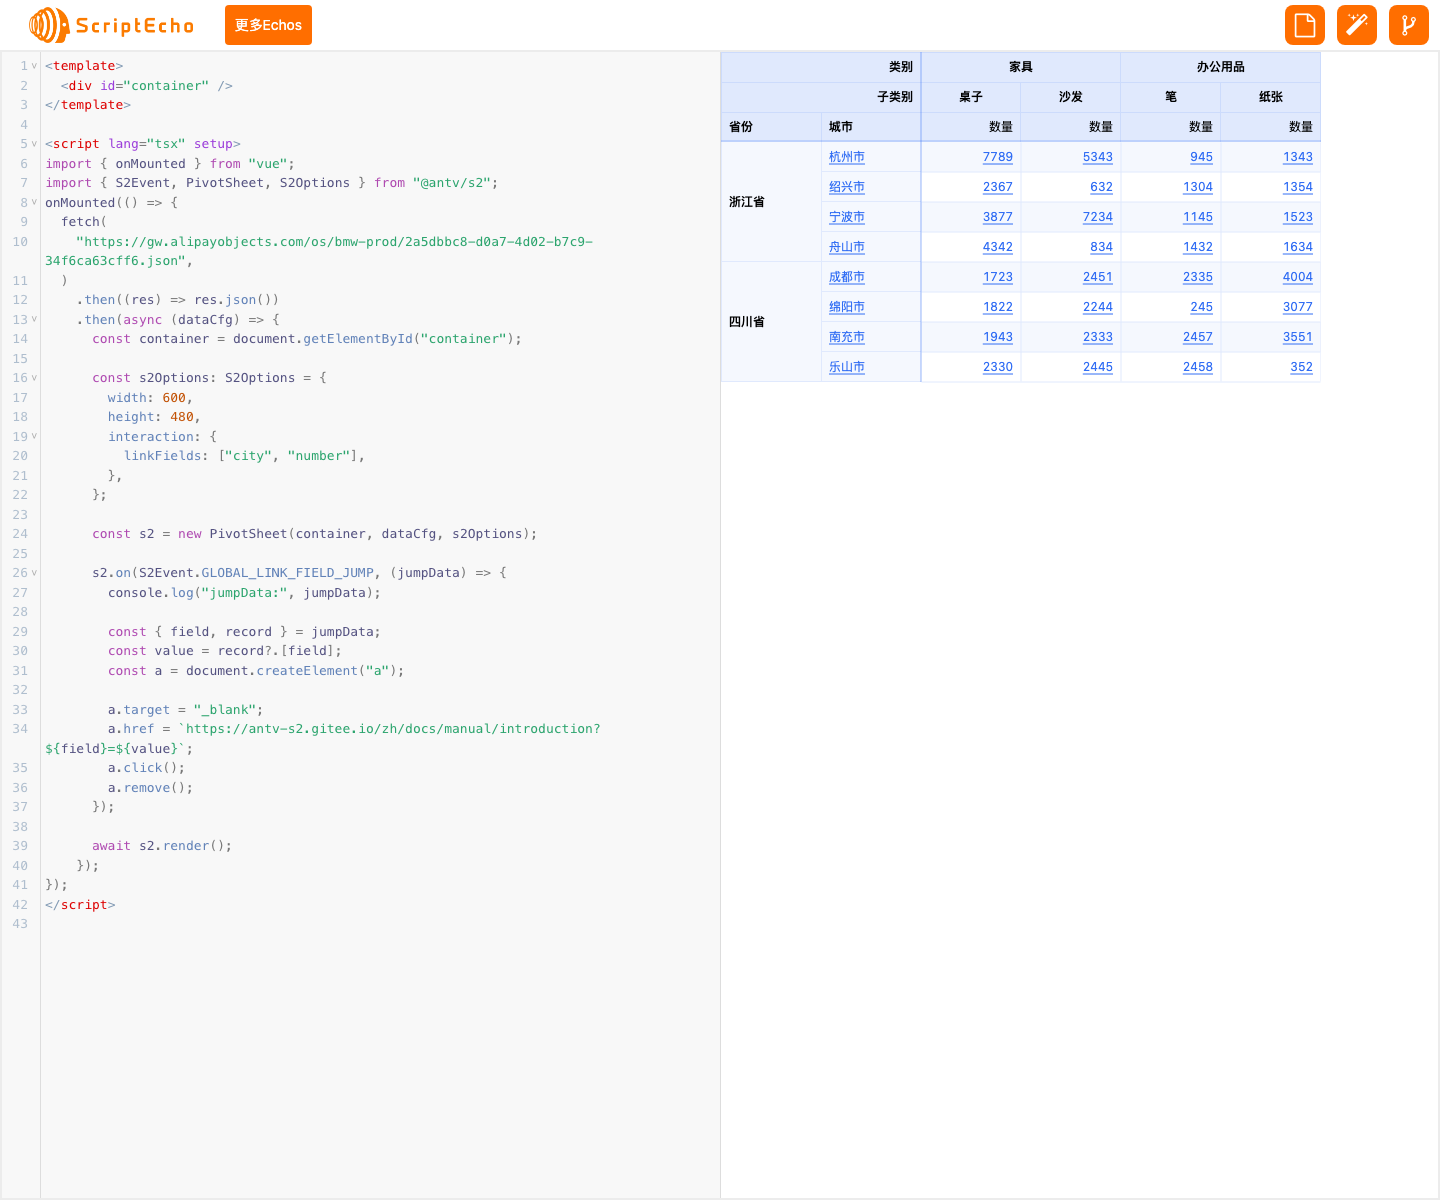
Task: Fold the s2Options object on line 16
Action: pyautogui.click(x=34, y=378)
